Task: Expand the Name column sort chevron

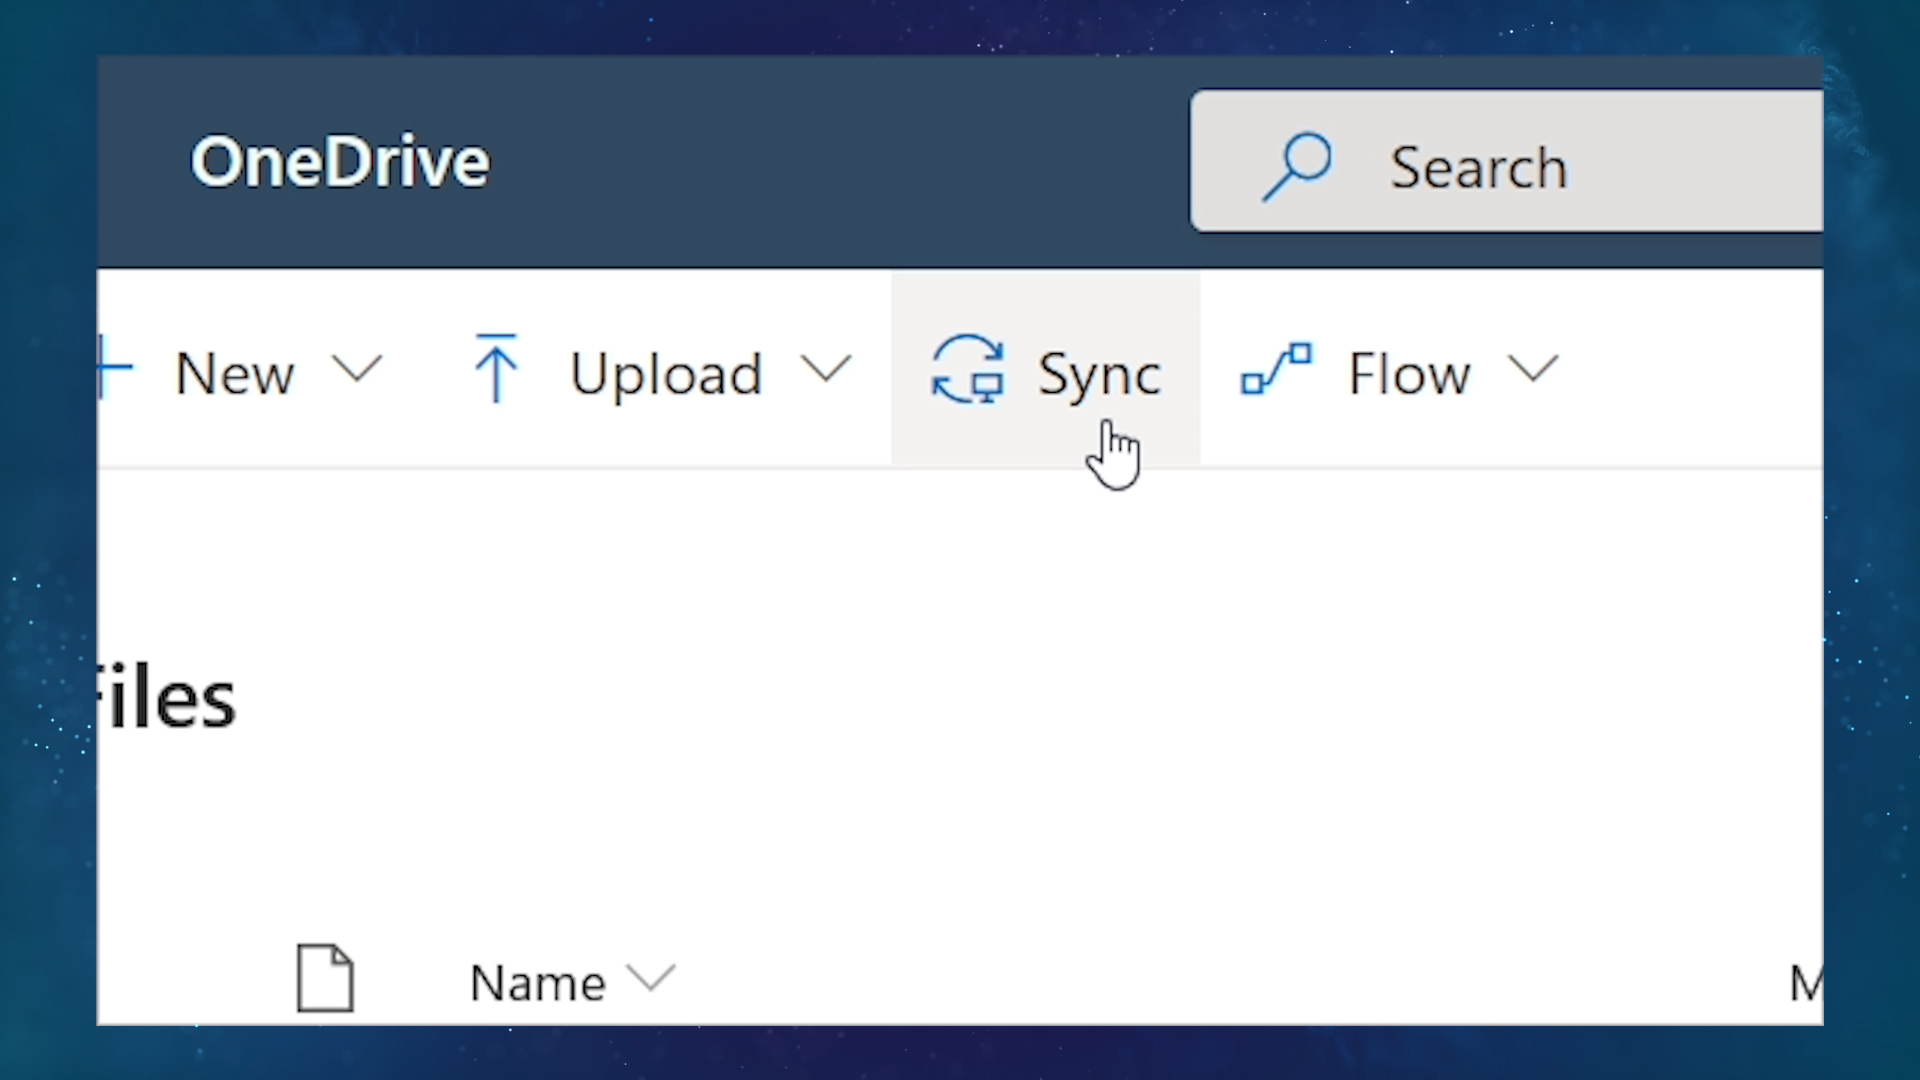Action: coord(650,977)
